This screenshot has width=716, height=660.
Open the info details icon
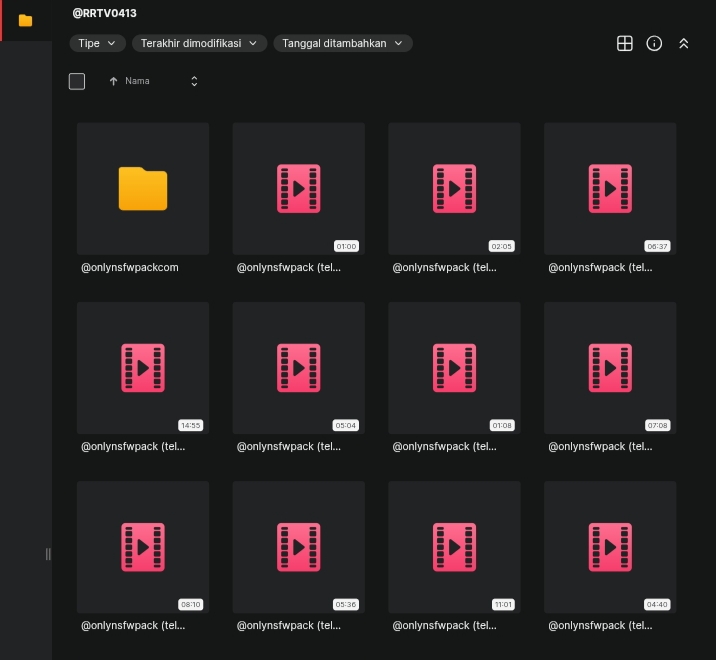click(654, 43)
